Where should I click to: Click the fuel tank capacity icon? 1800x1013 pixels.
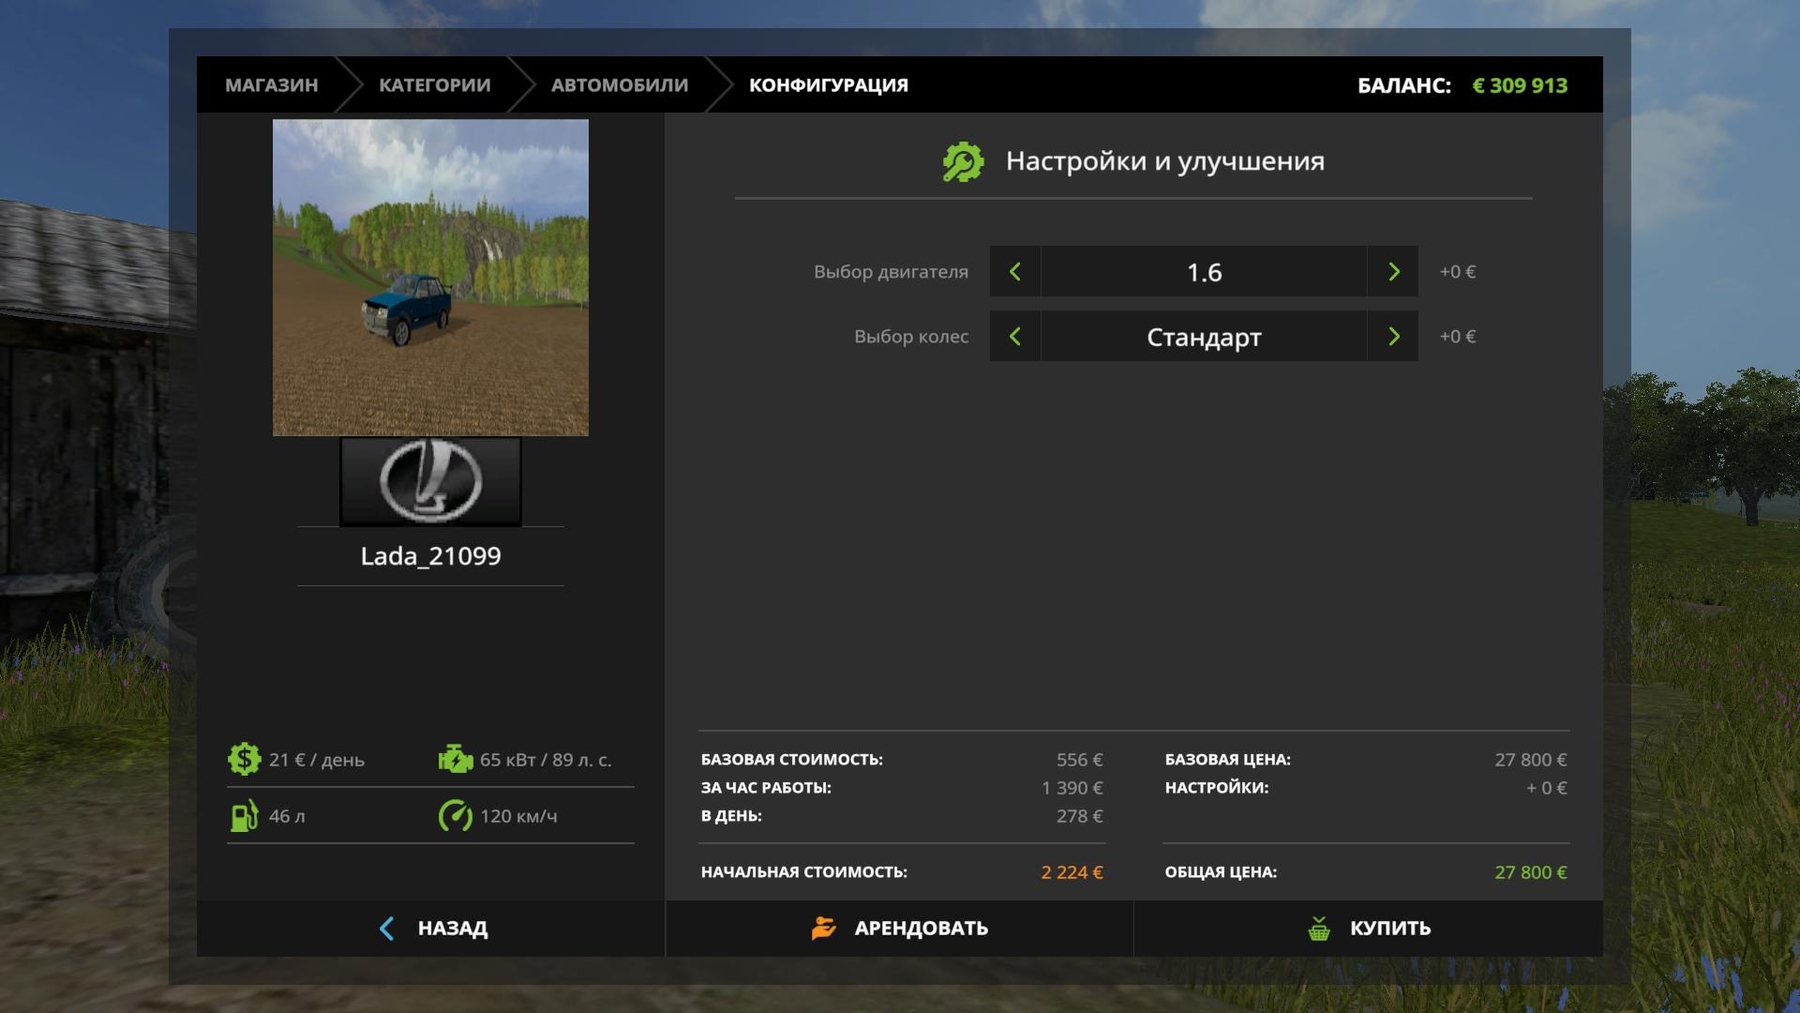click(x=244, y=816)
